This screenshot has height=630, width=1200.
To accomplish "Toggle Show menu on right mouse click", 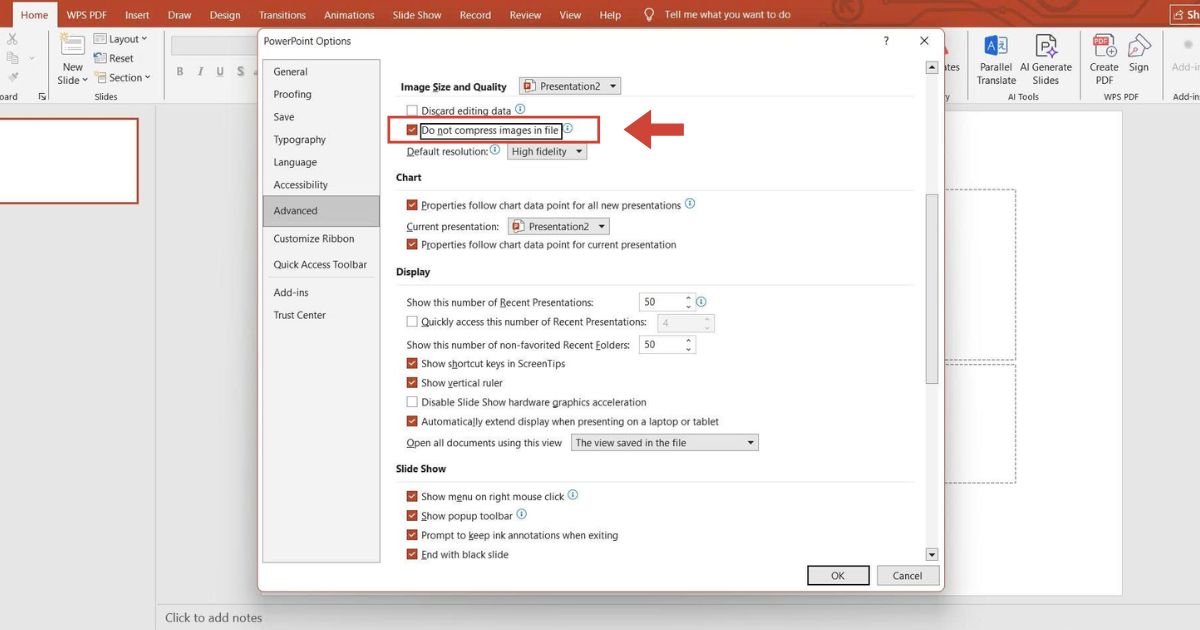I will pos(412,496).
